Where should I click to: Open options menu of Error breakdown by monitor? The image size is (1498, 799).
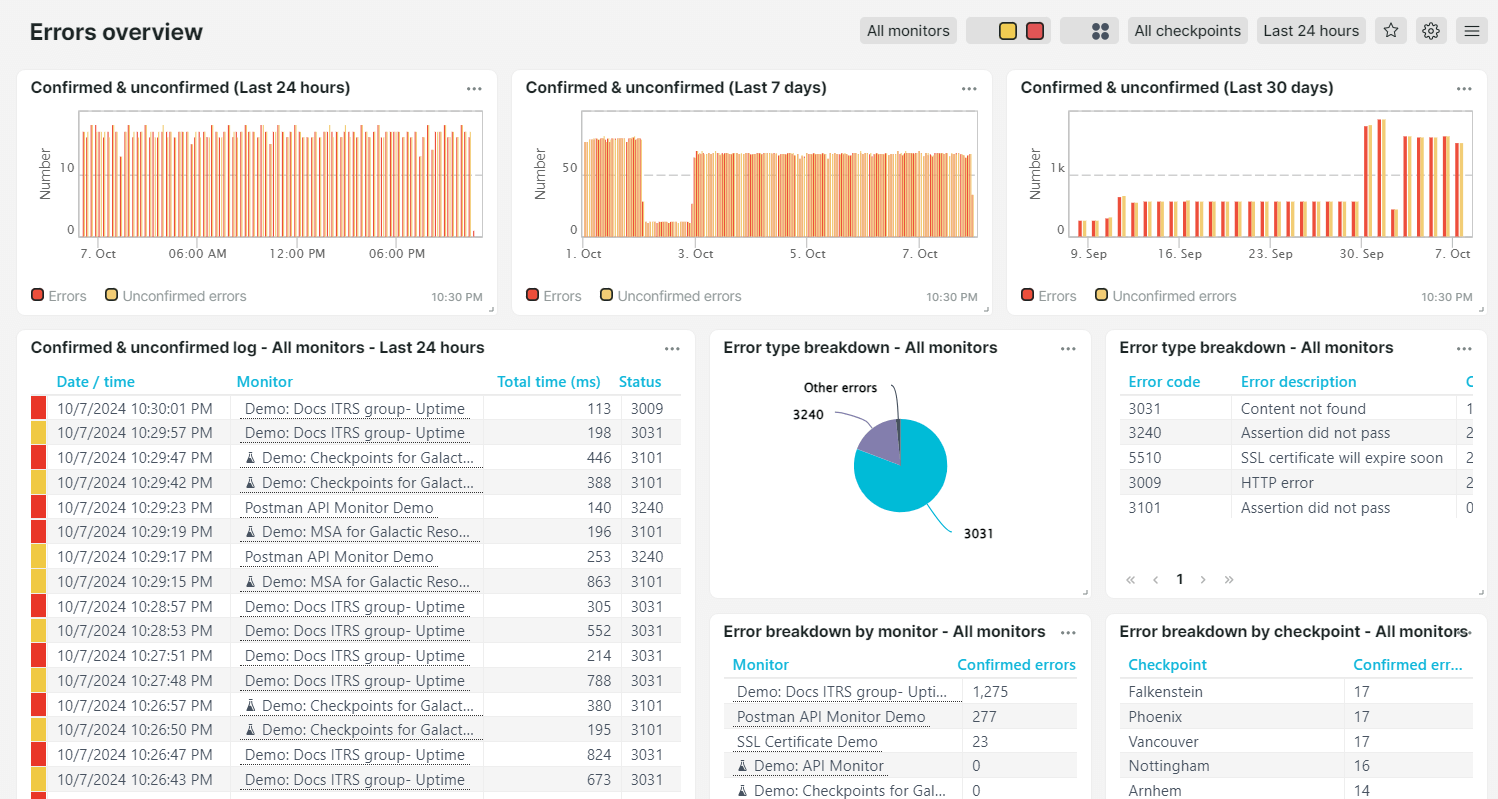tap(1068, 633)
